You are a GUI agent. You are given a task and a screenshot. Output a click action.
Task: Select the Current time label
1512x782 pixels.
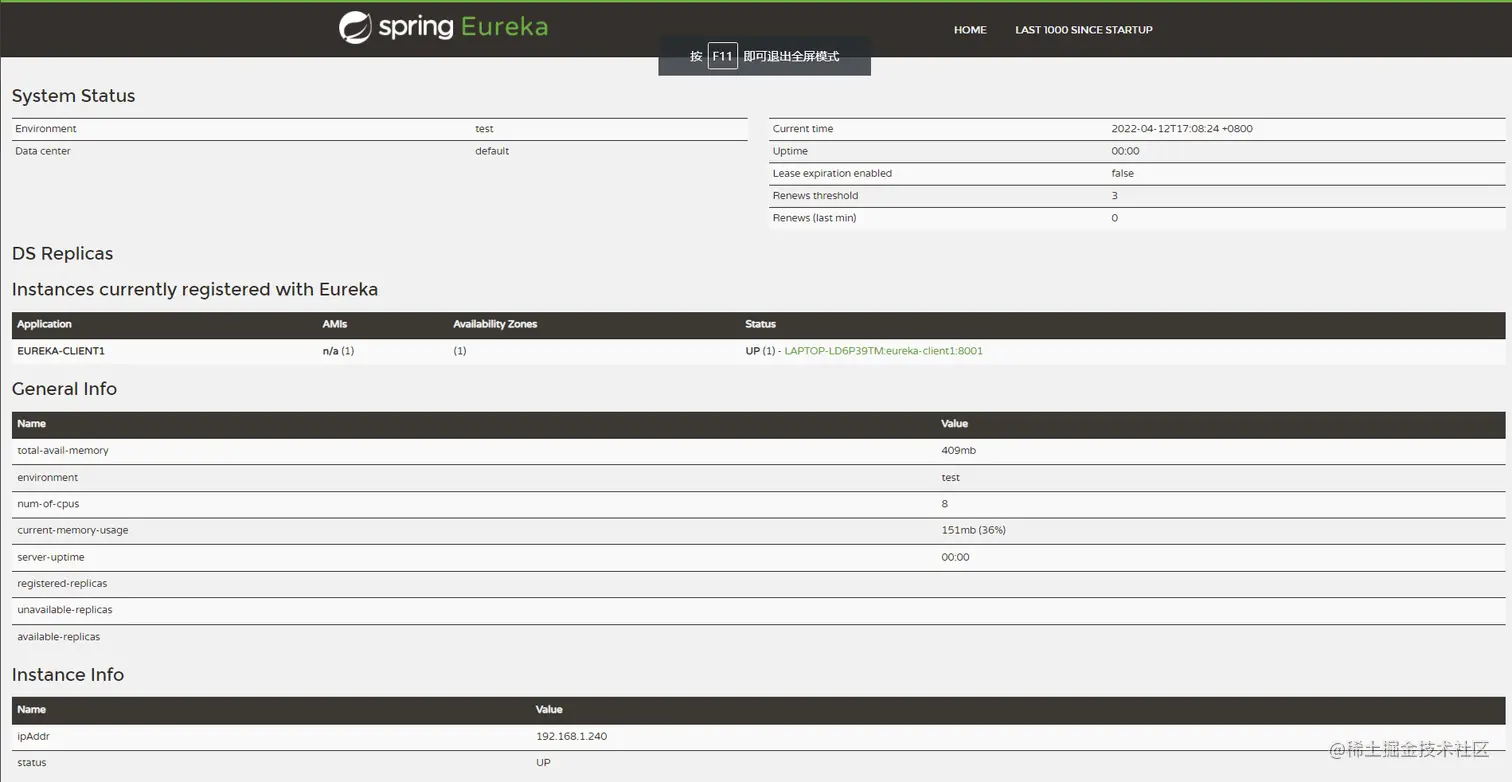pos(803,129)
